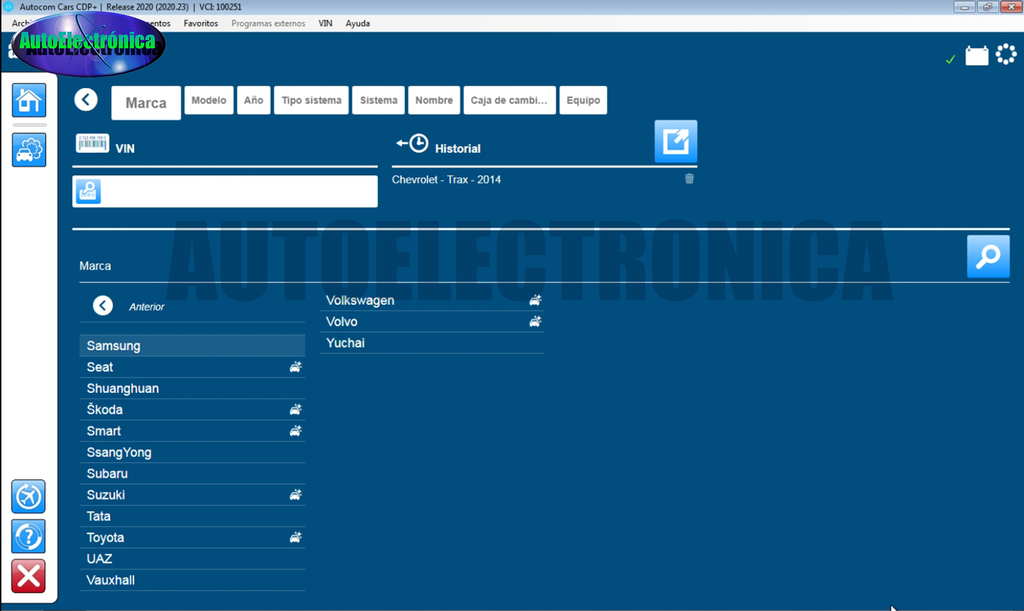Restore down the Autocom window
This screenshot has height=611, width=1024.
(x=987, y=7)
